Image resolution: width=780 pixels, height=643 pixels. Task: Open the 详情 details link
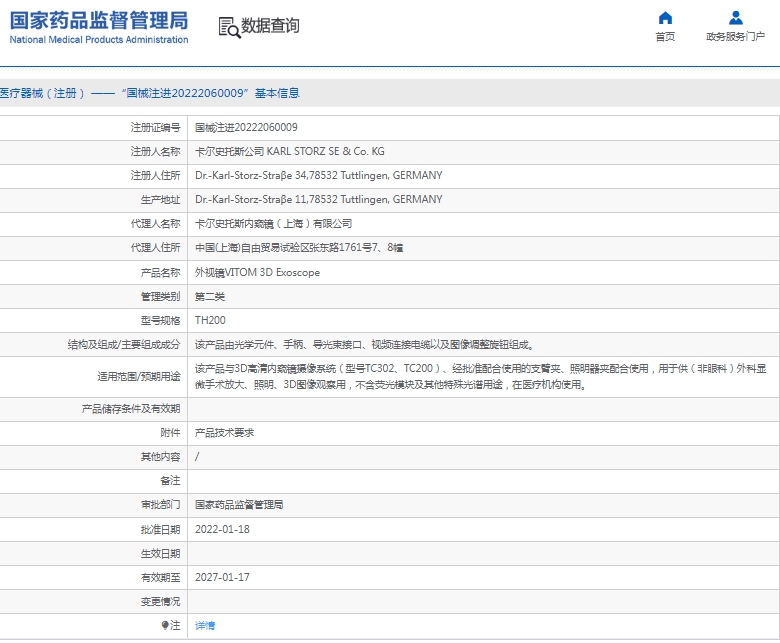pos(205,626)
